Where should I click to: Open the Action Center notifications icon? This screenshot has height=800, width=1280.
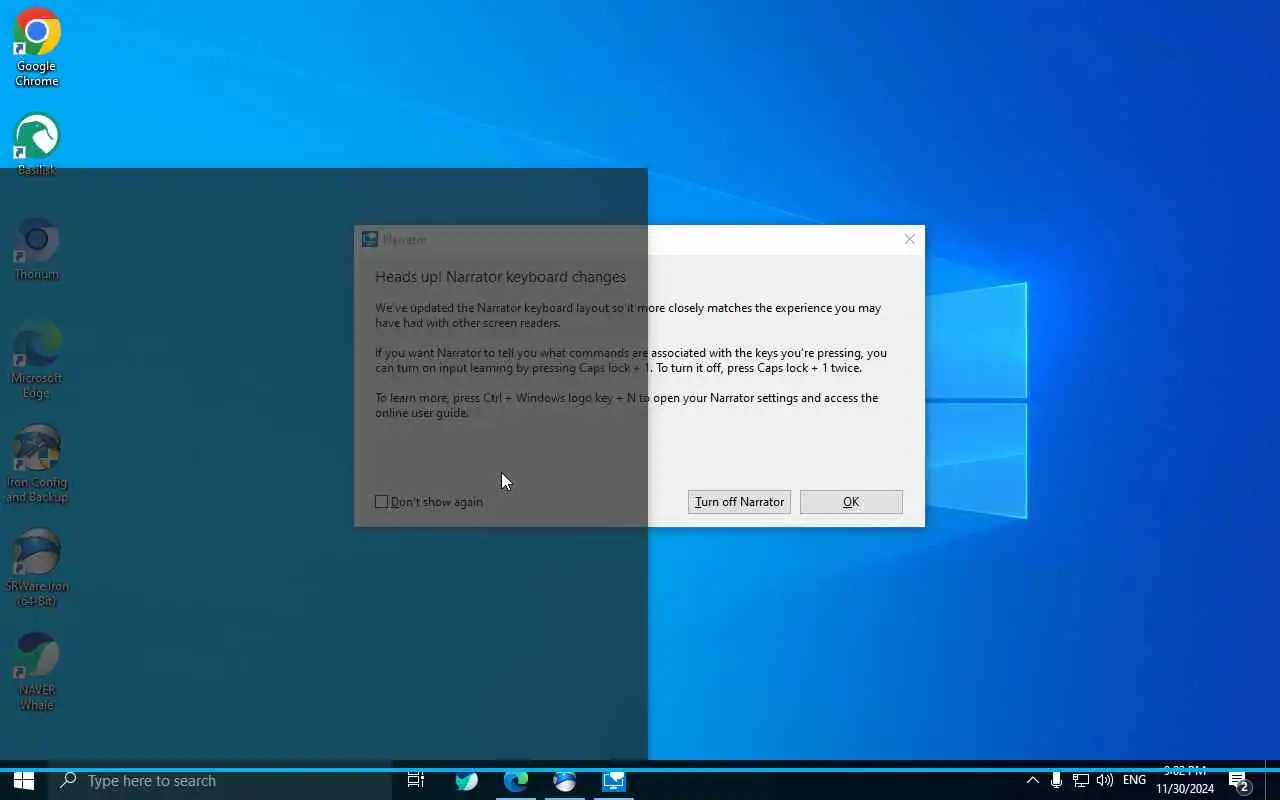pos(1240,781)
